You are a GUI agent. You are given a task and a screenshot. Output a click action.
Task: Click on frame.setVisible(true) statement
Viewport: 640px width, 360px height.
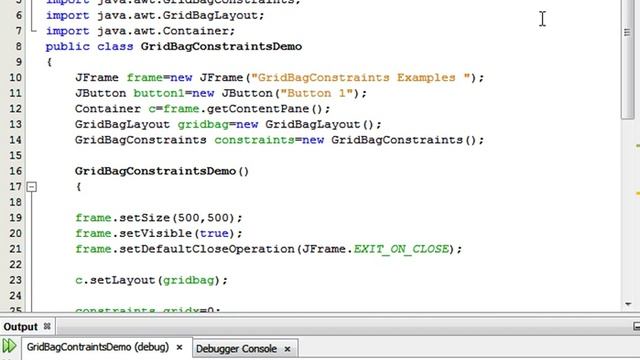(159, 233)
